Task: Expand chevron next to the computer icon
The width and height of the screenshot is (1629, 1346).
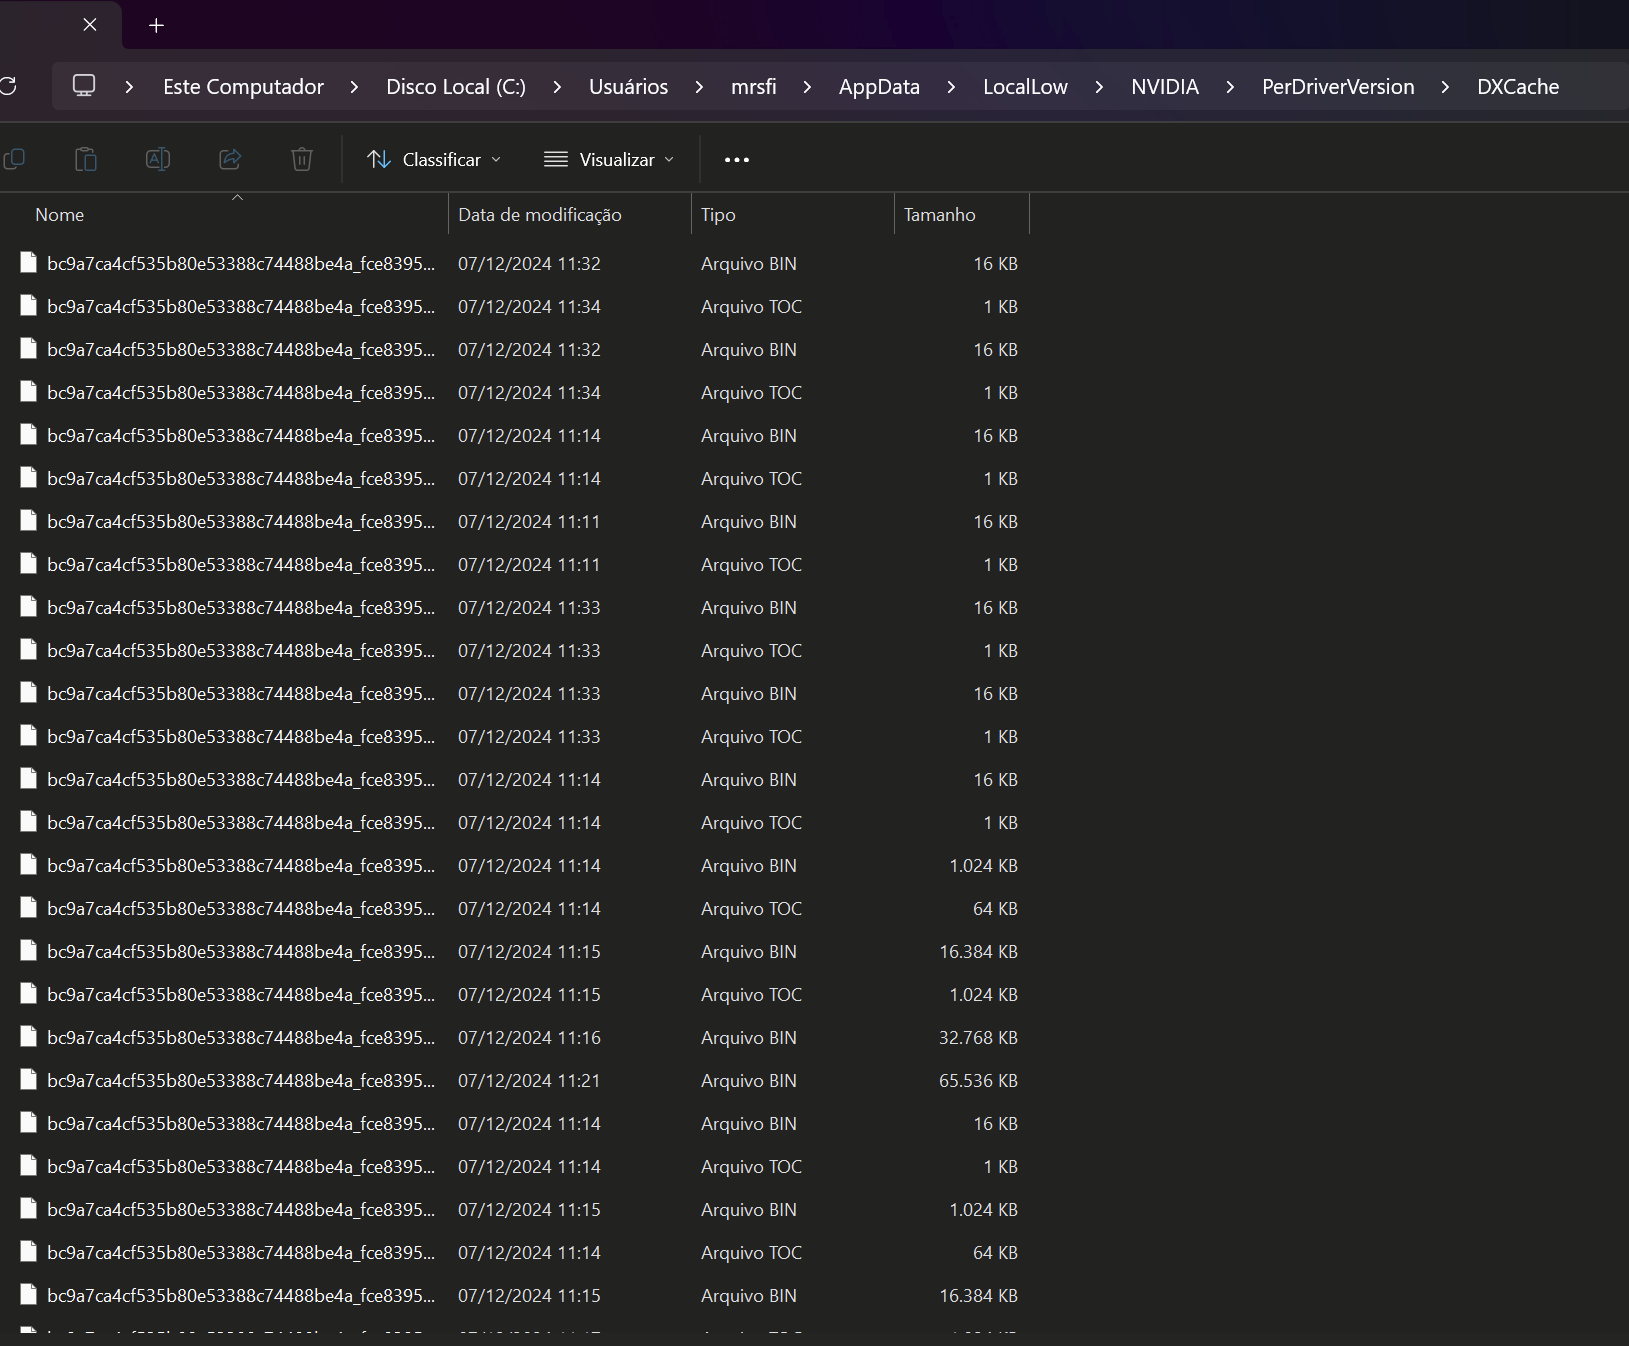Action: click(129, 87)
